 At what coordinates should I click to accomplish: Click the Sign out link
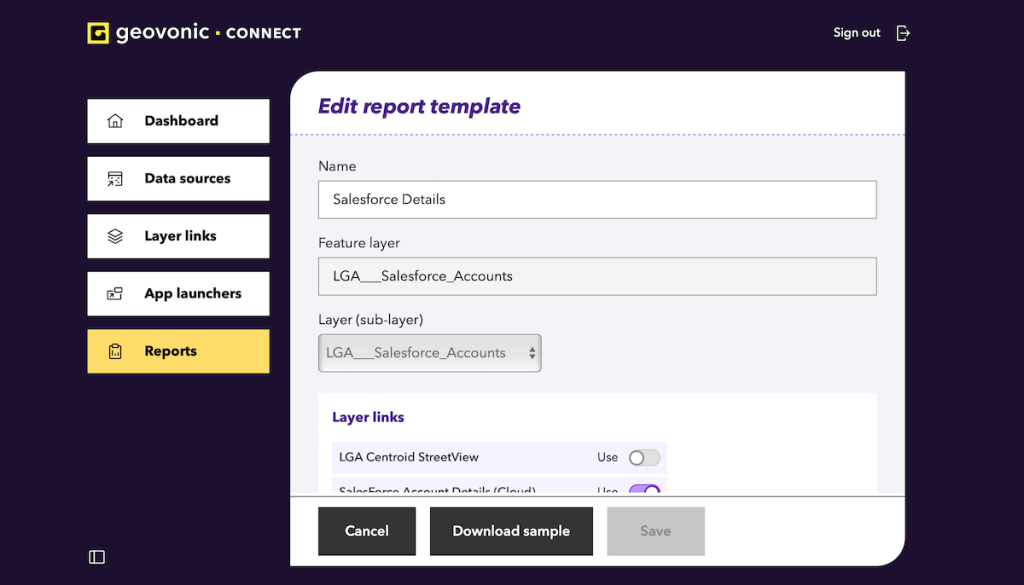(x=856, y=33)
